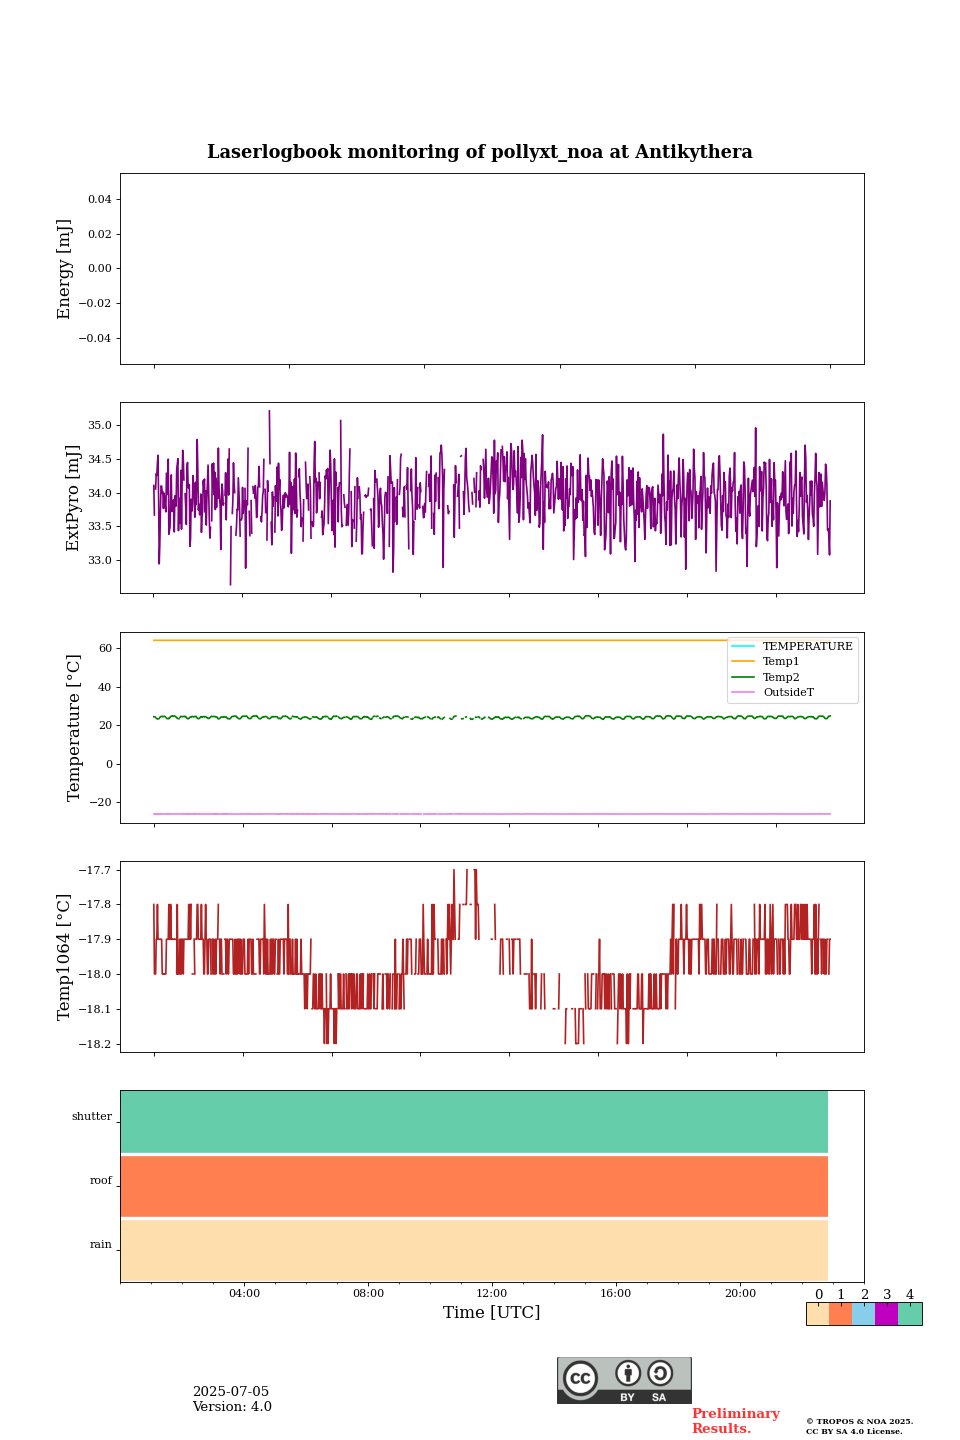
Task: Click the 12:00 time tick label
Action: pos(492,1293)
